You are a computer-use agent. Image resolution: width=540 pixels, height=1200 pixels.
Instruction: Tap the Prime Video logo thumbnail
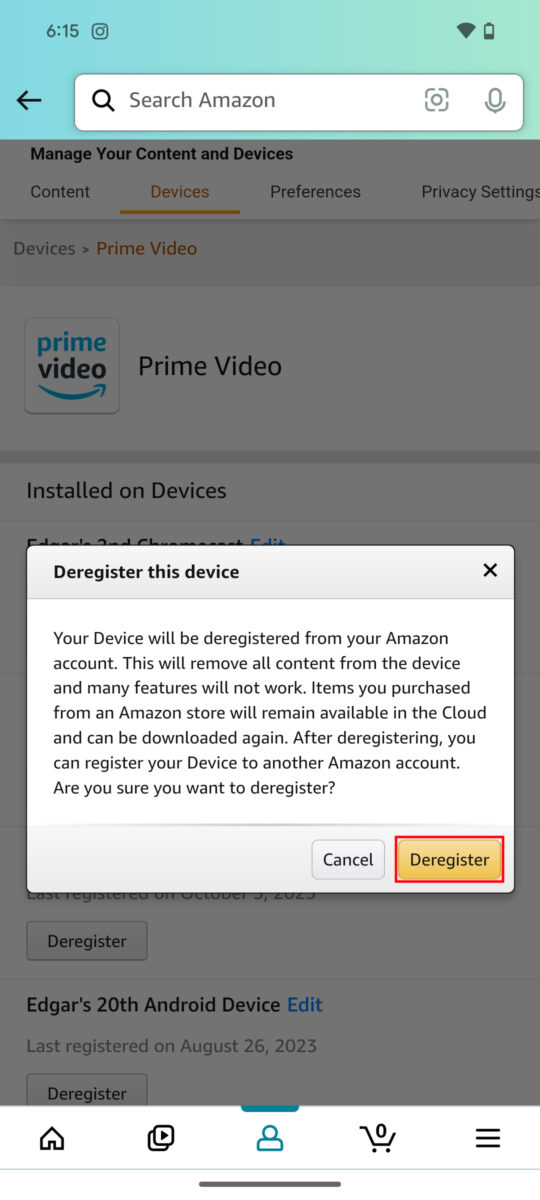[72, 366]
